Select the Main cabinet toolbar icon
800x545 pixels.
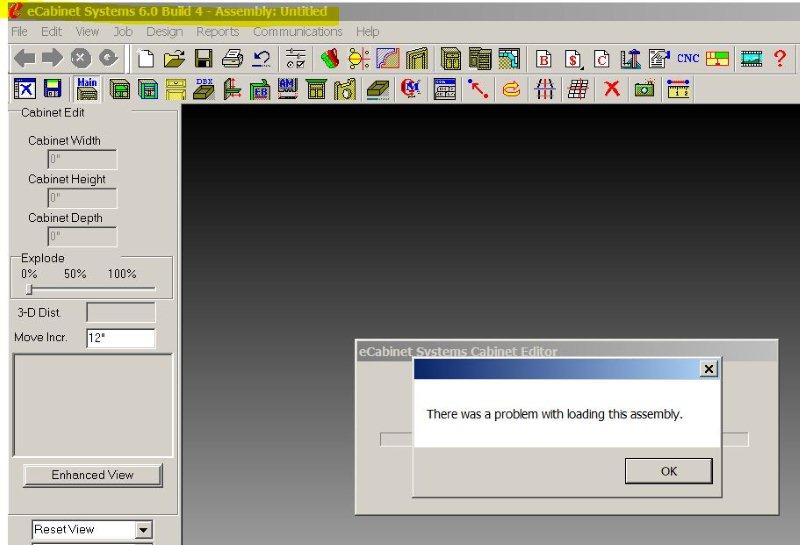coord(87,89)
